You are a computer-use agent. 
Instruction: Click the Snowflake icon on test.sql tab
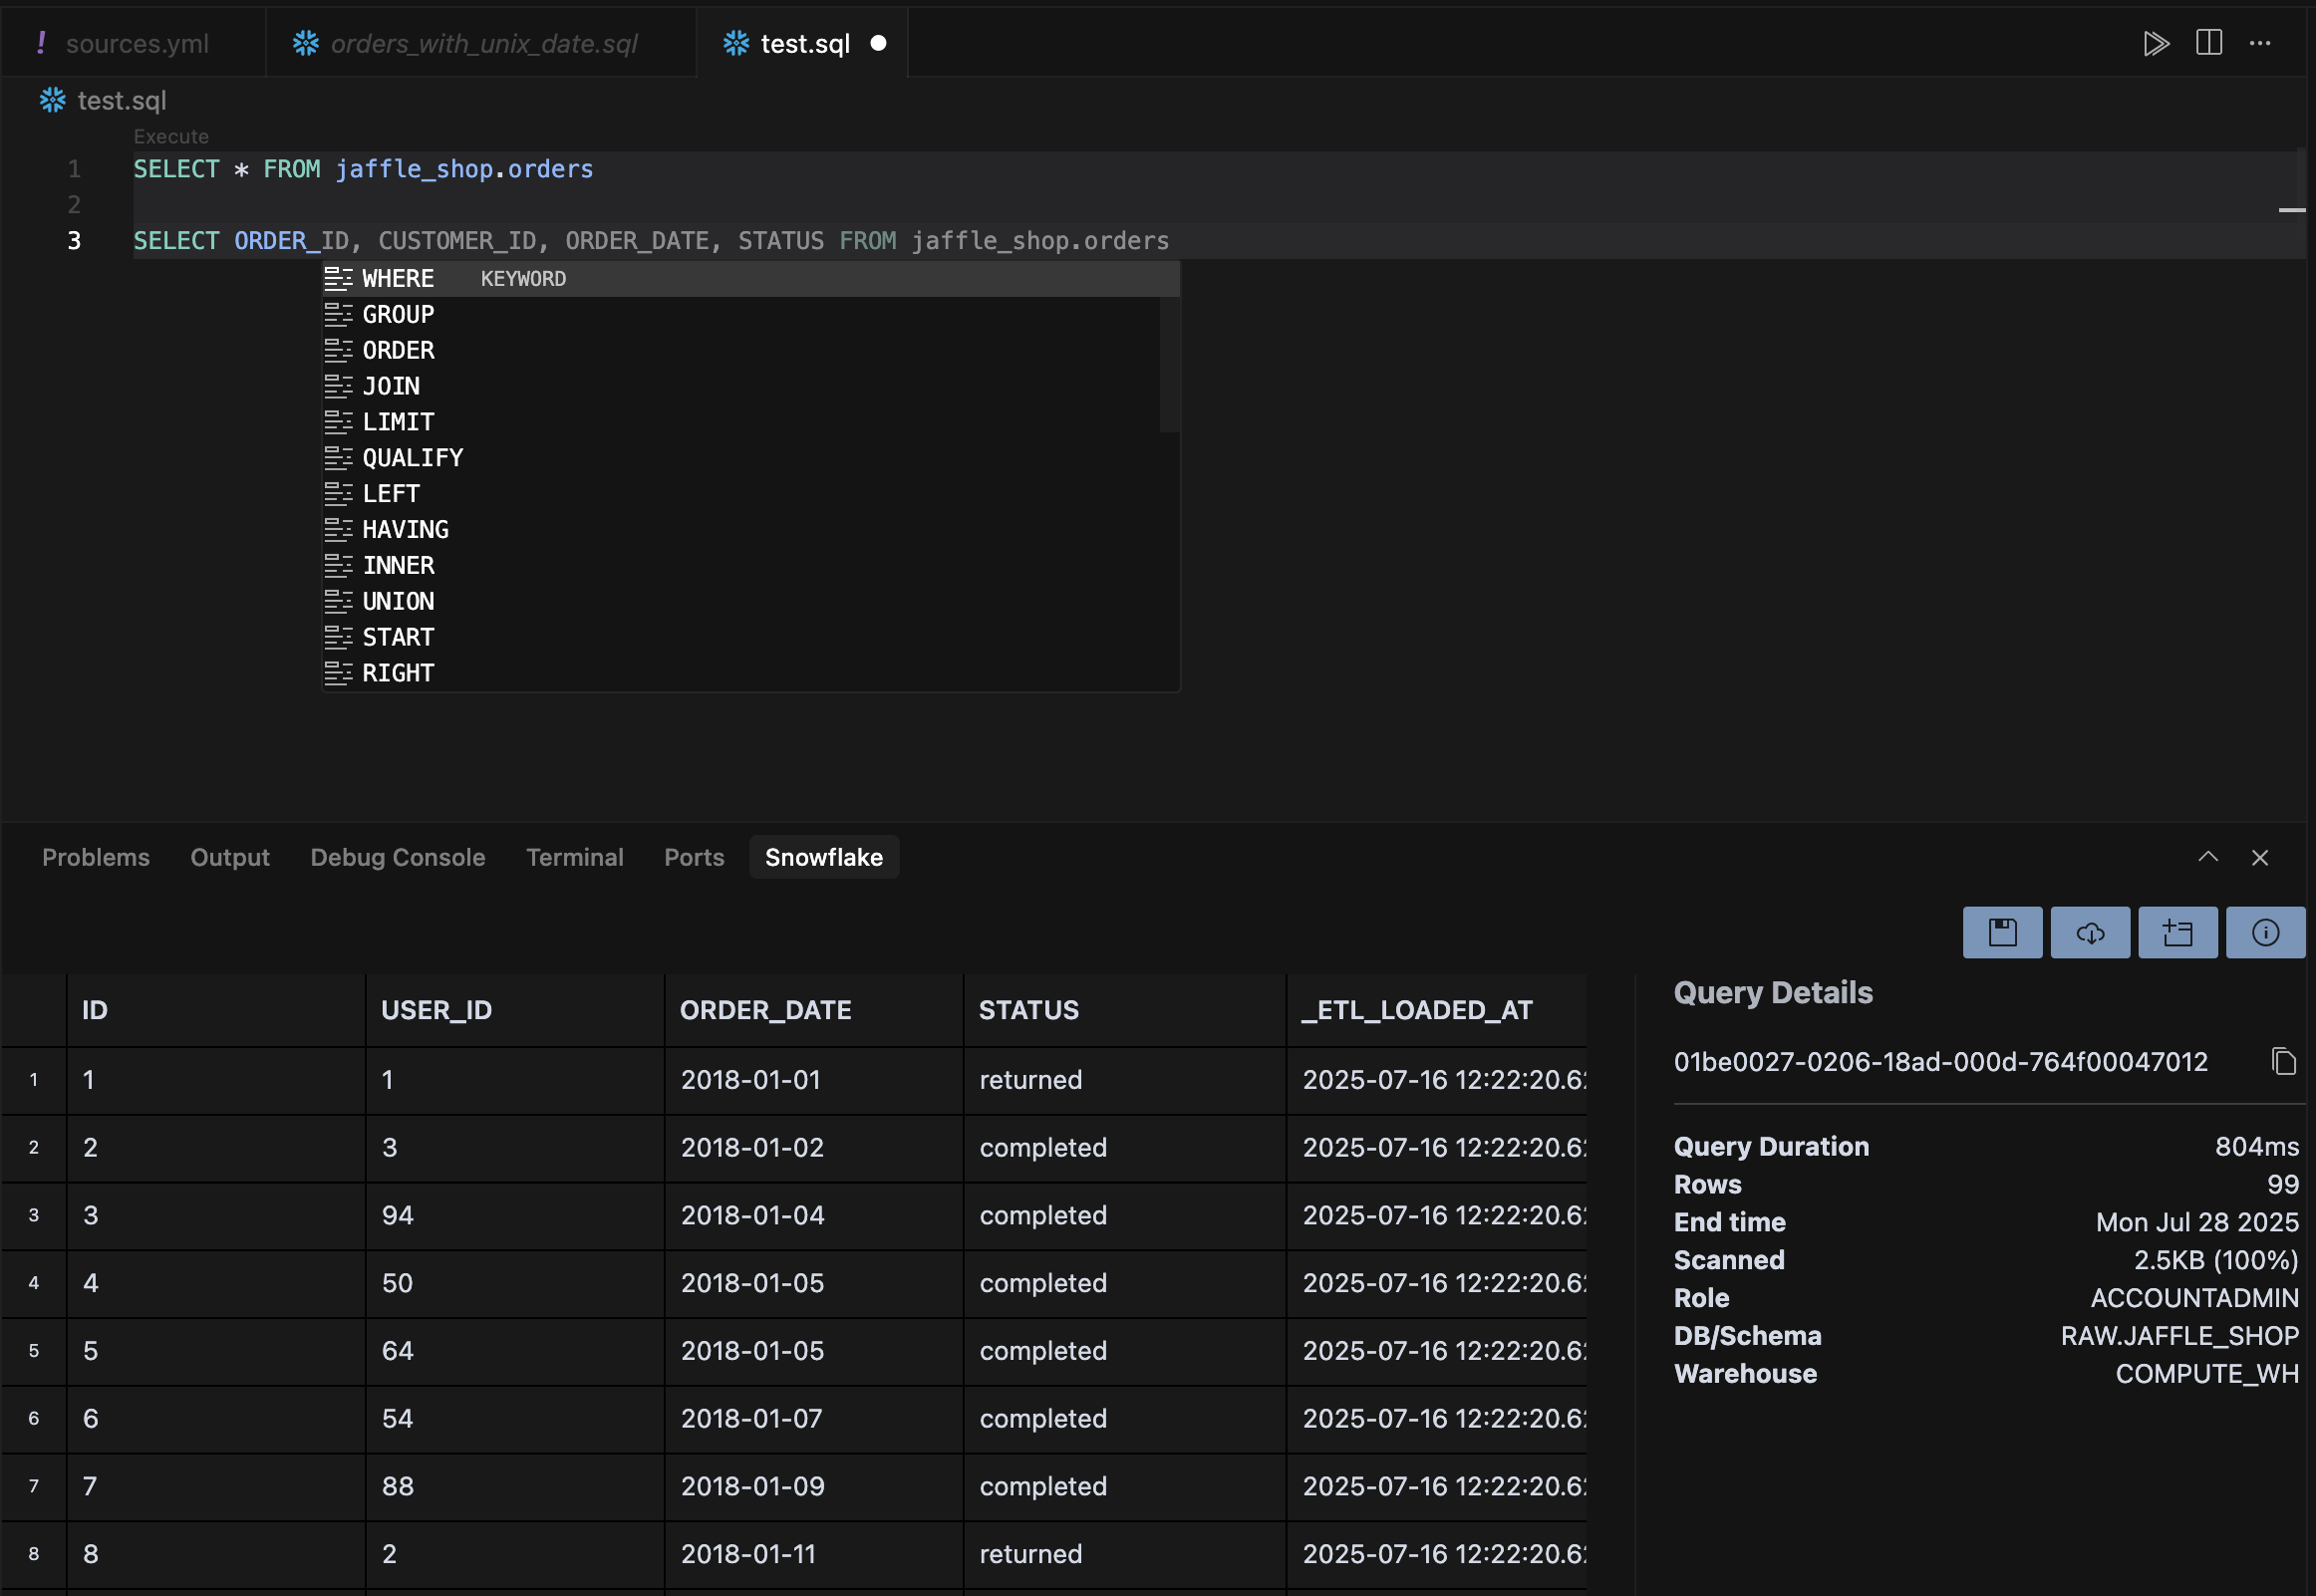coord(736,43)
